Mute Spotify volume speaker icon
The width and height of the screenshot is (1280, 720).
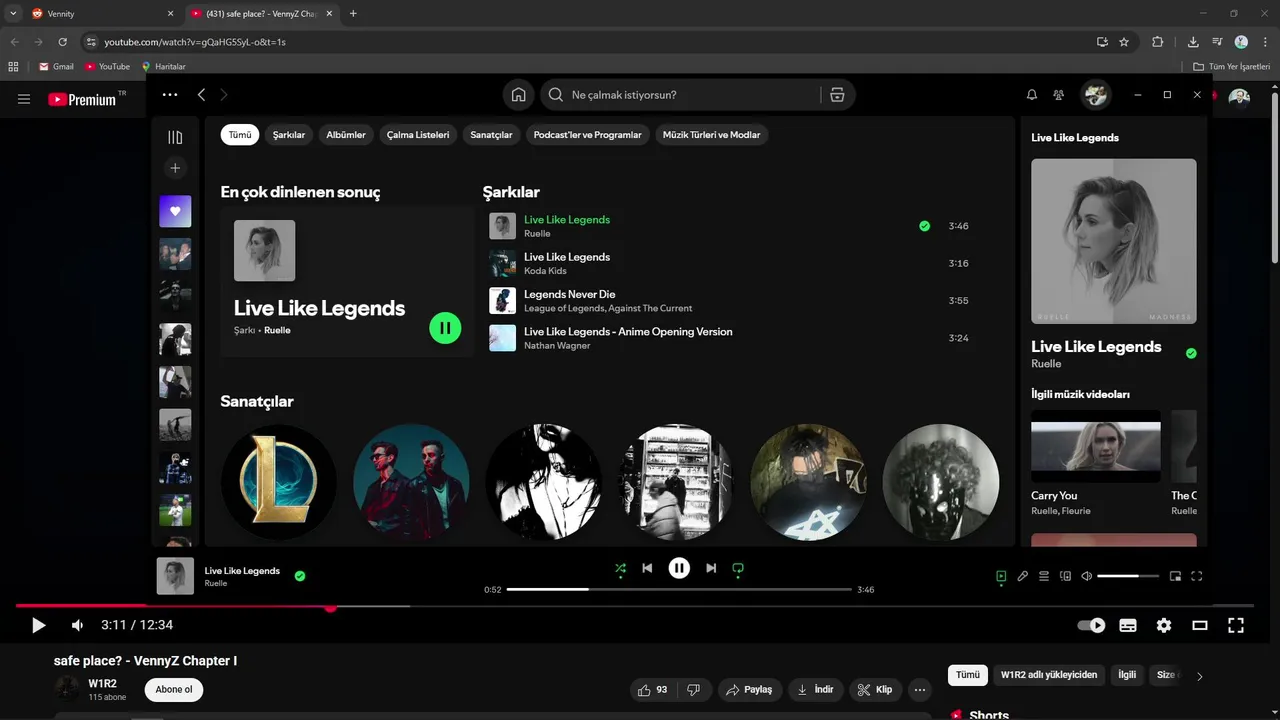coord(1087,576)
